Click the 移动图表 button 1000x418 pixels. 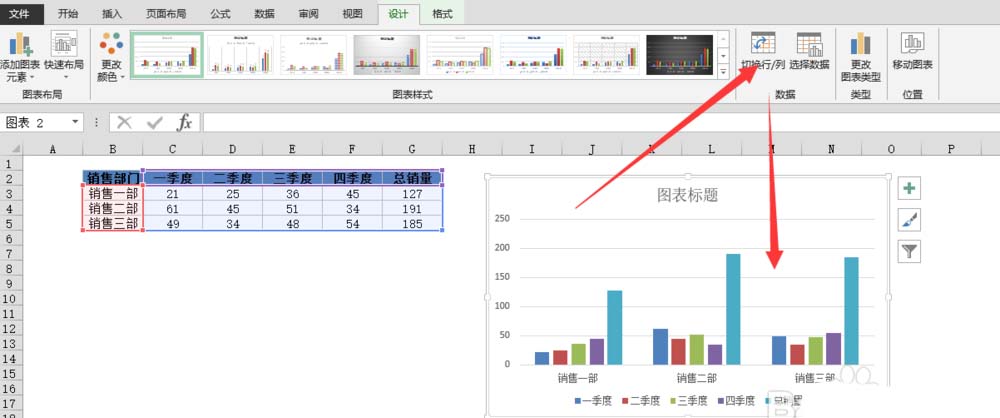913,52
